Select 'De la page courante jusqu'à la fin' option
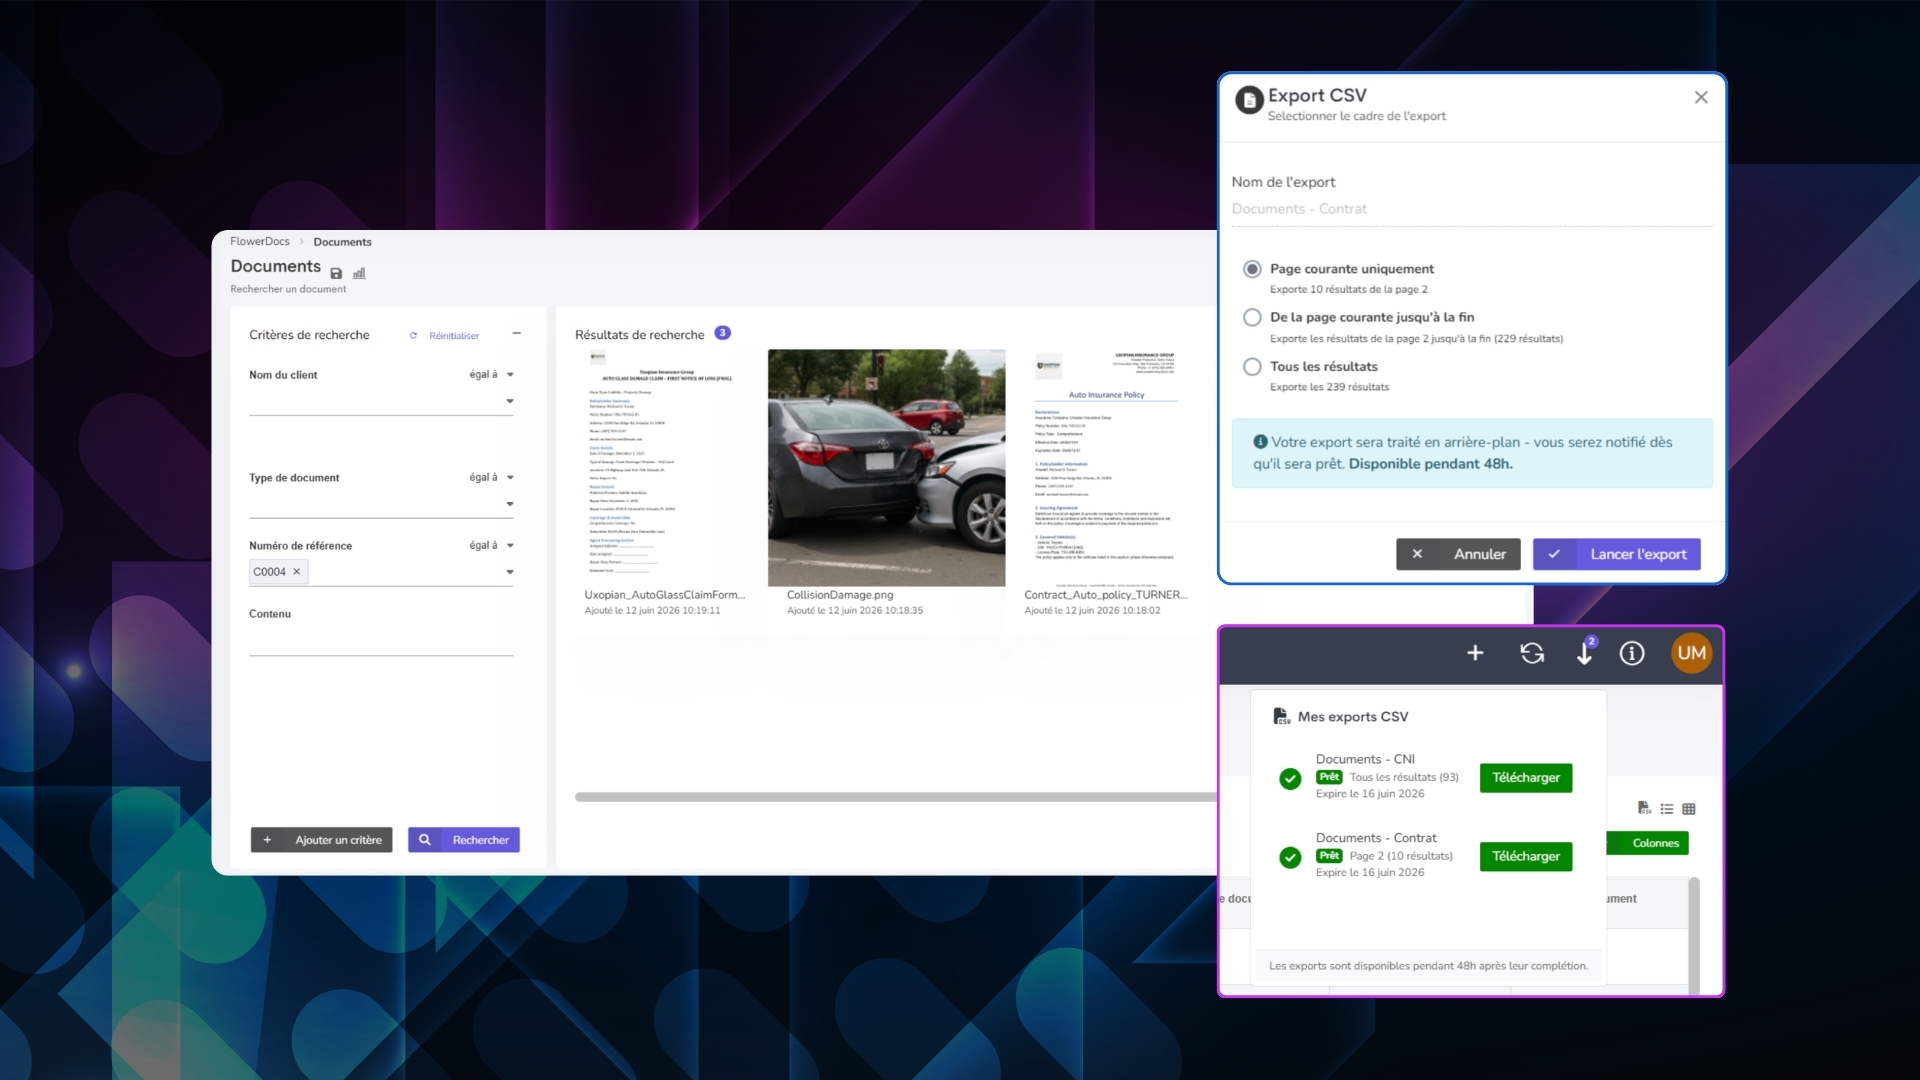Image resolution: width=1920 pixels, height=1080 pixels. (1252, 317)
